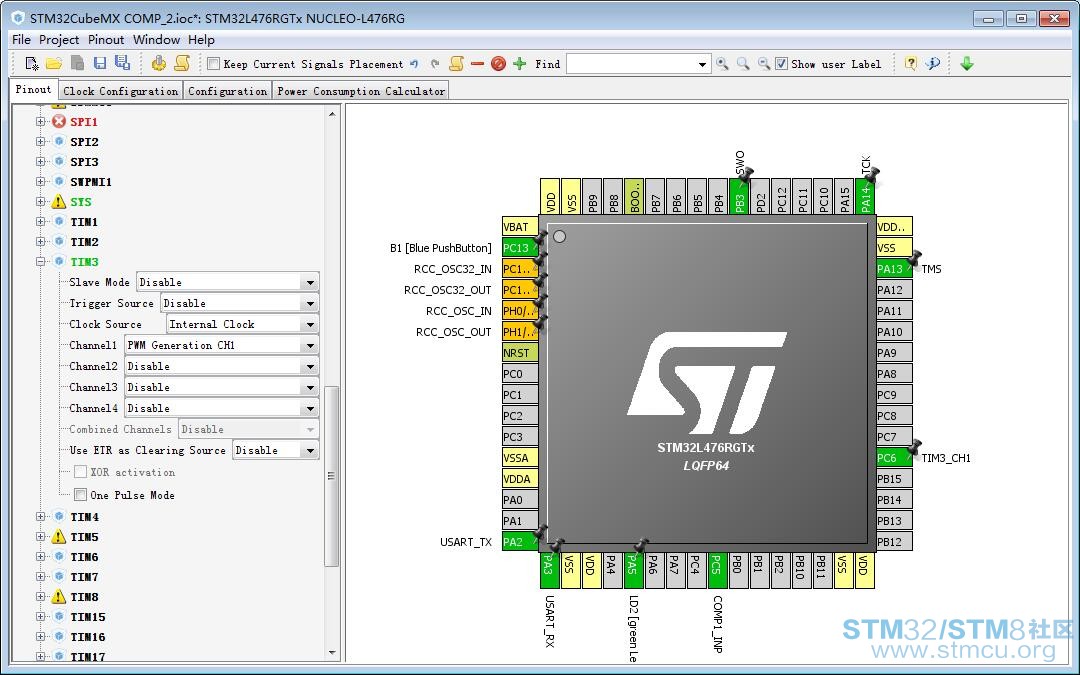Click the Generate Code gear icon
This screenshot has width=1080, height=675.
click(x=158, y=63)
